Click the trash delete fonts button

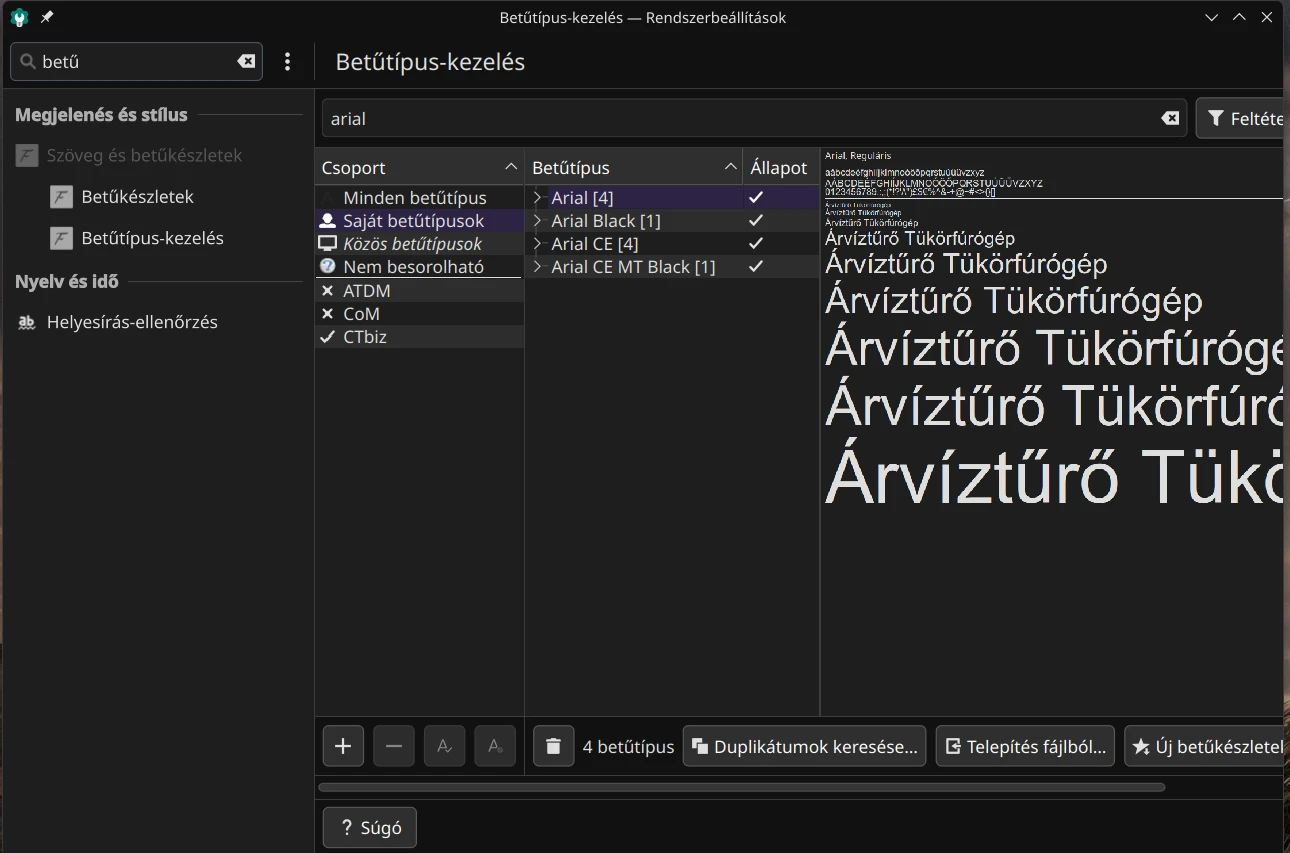point(554,746)
